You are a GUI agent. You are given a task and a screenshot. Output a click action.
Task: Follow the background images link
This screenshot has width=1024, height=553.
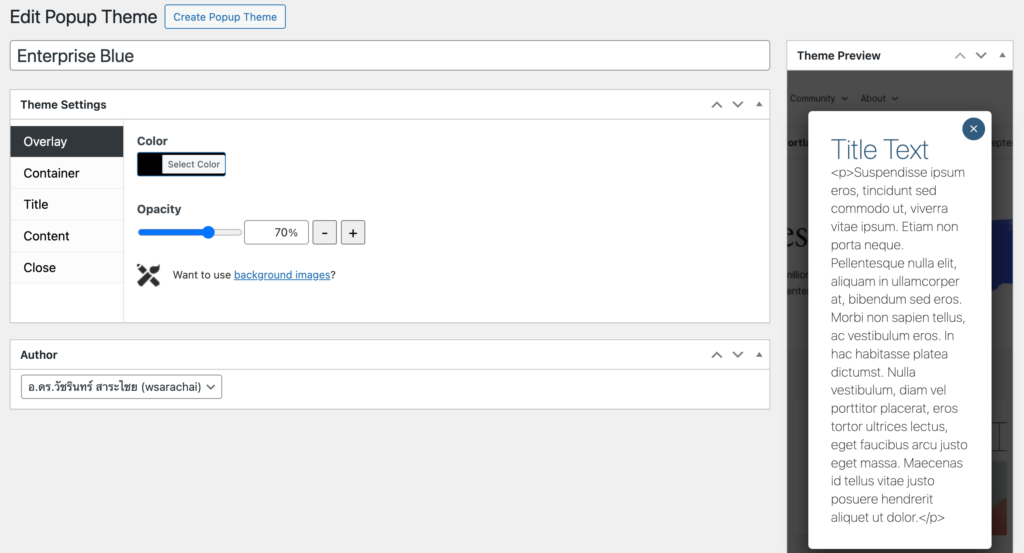click(282, 275)
